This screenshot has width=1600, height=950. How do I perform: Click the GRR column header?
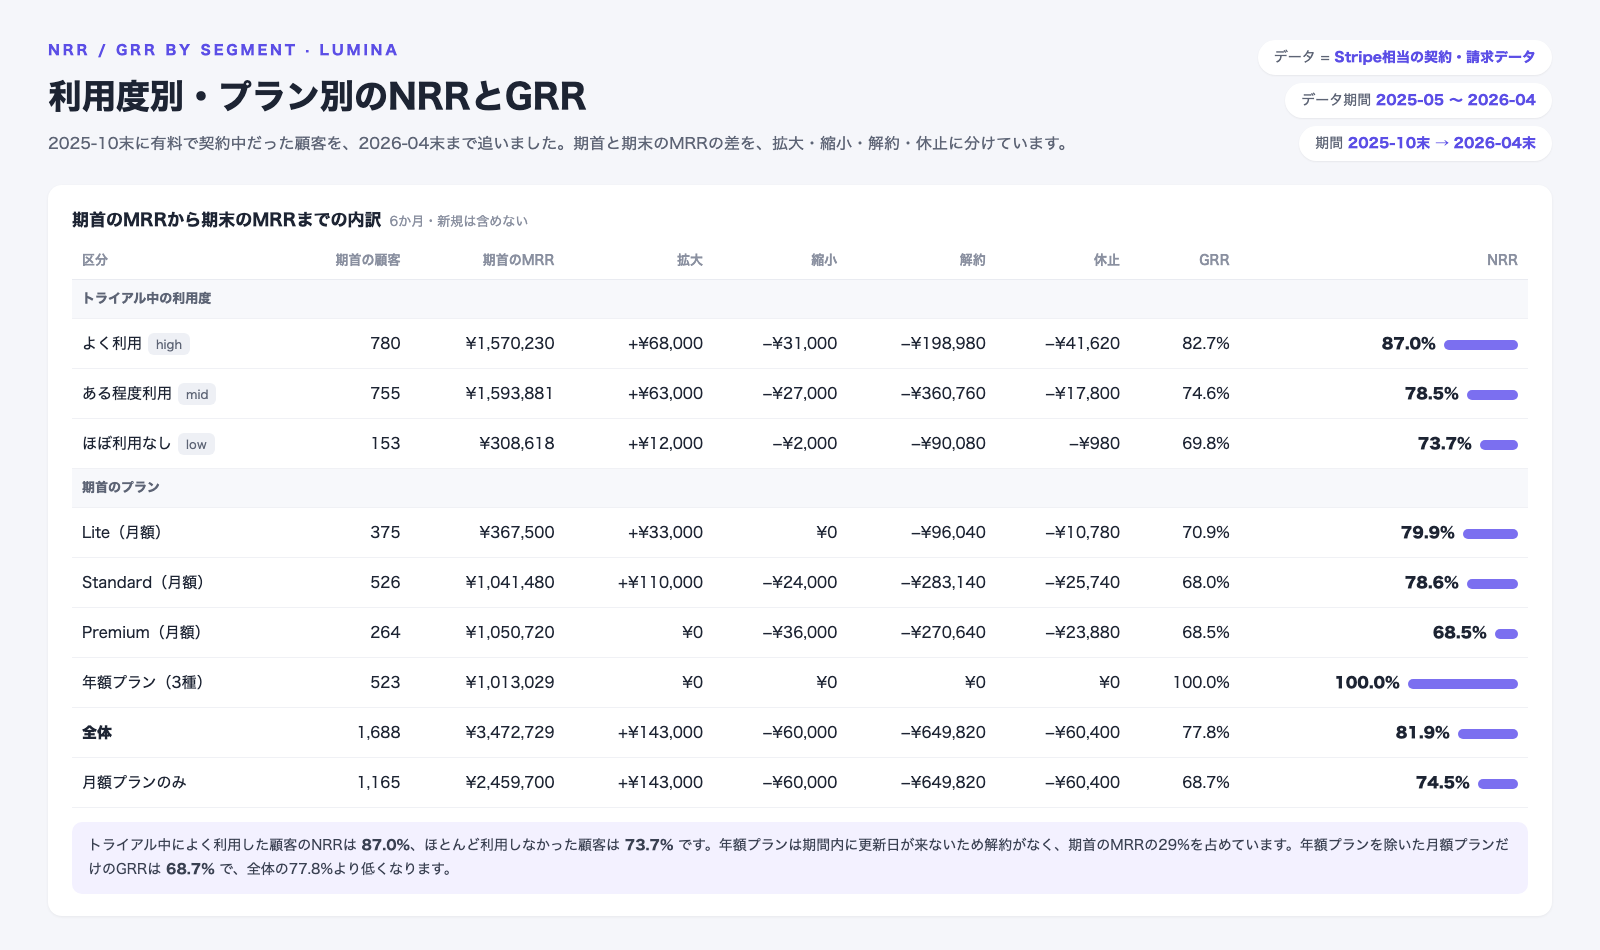tap(1214, 260)
